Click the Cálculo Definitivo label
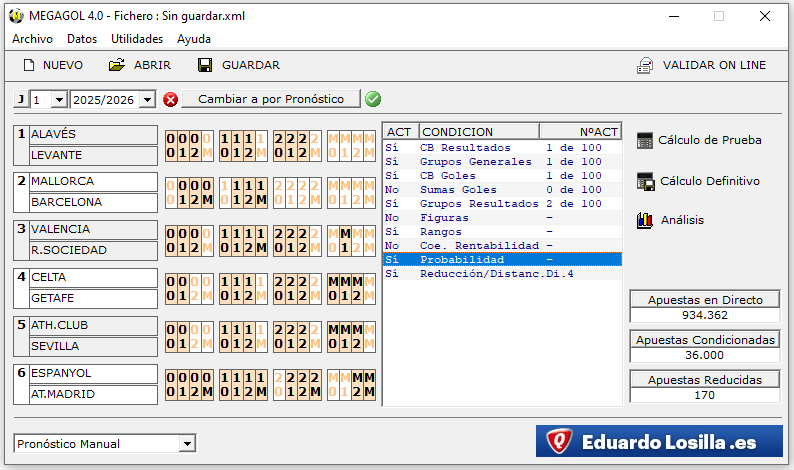Image resolution: width=794 pixels, height=470 pixels. pyautogui.click(x=710, y=181)
